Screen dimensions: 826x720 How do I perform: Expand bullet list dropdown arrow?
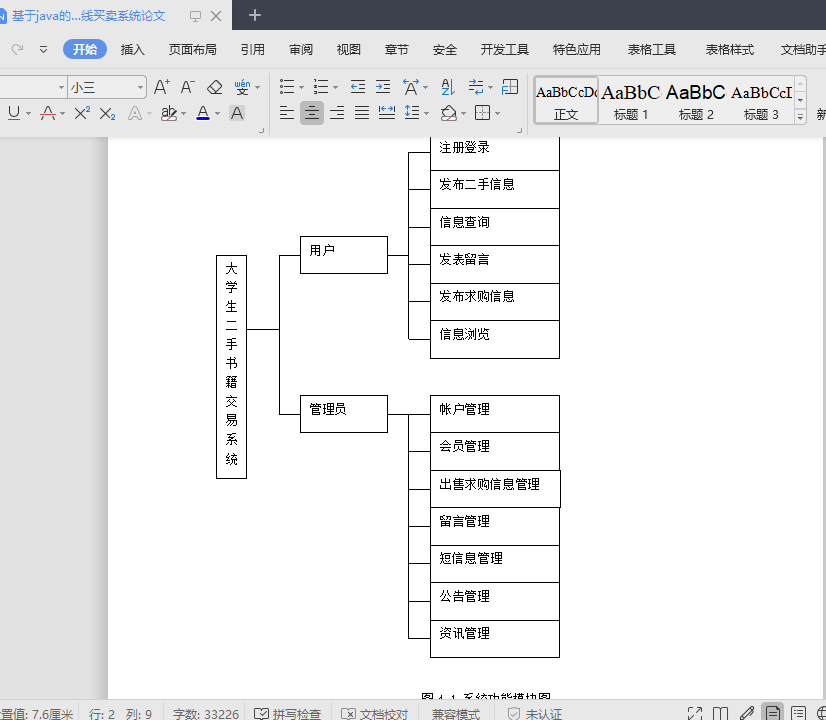[x=301, y=87]
